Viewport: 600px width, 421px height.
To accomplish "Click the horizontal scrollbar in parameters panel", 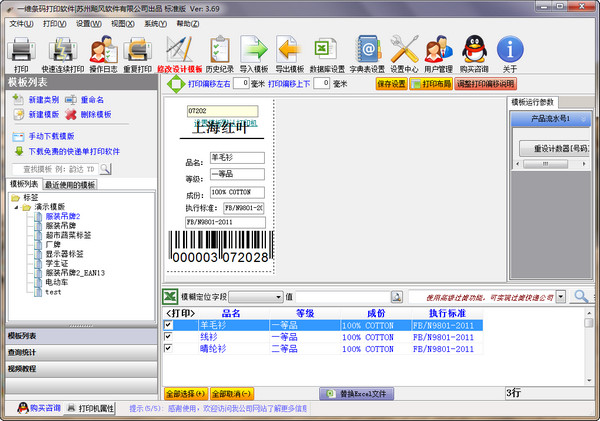I will pos(551,164).
